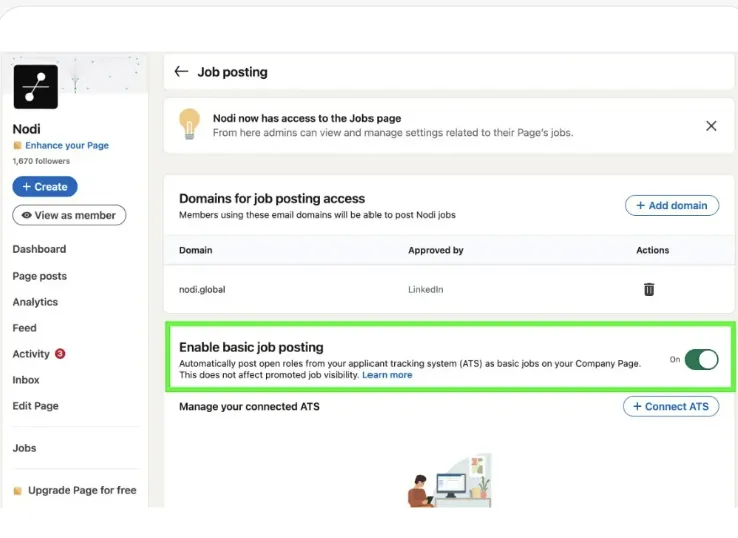Image resolution: width=738 pixels, height=538 pixels.
Task: Click the LinkedIn approved-by cell
Action: tap(425, 289)
